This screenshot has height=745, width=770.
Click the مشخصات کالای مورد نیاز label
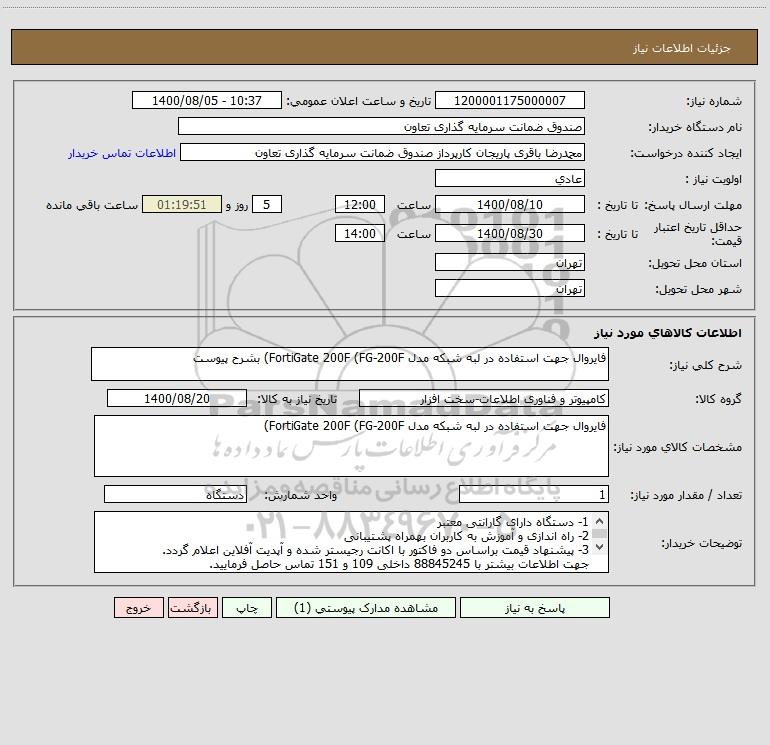tap(678, 447)
